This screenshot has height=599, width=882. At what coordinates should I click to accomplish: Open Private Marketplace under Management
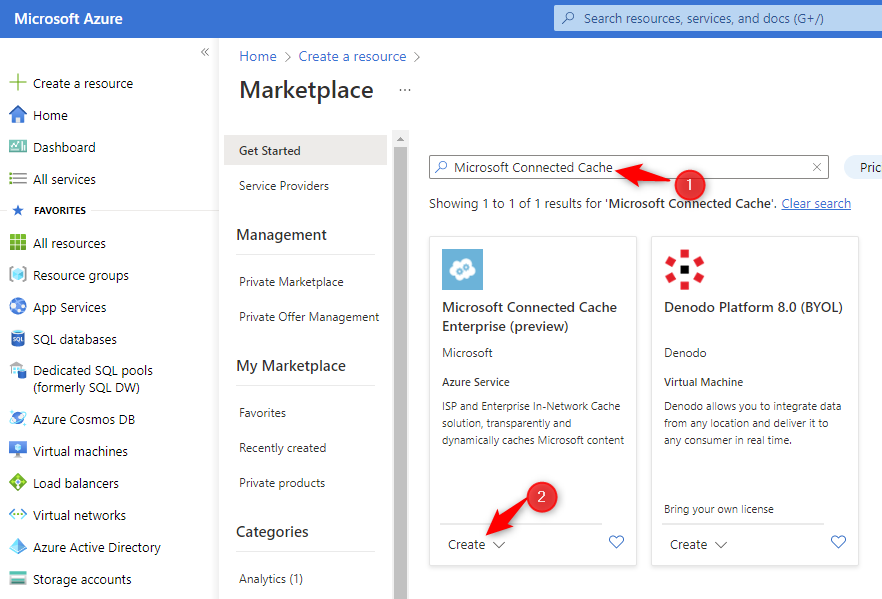pyautogui.click(x=291, y=282)
